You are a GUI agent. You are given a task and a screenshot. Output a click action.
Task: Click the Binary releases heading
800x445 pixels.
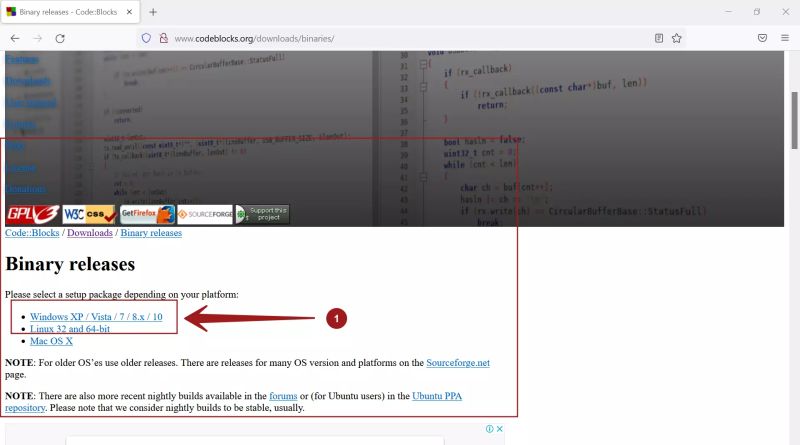click(70, 264)
